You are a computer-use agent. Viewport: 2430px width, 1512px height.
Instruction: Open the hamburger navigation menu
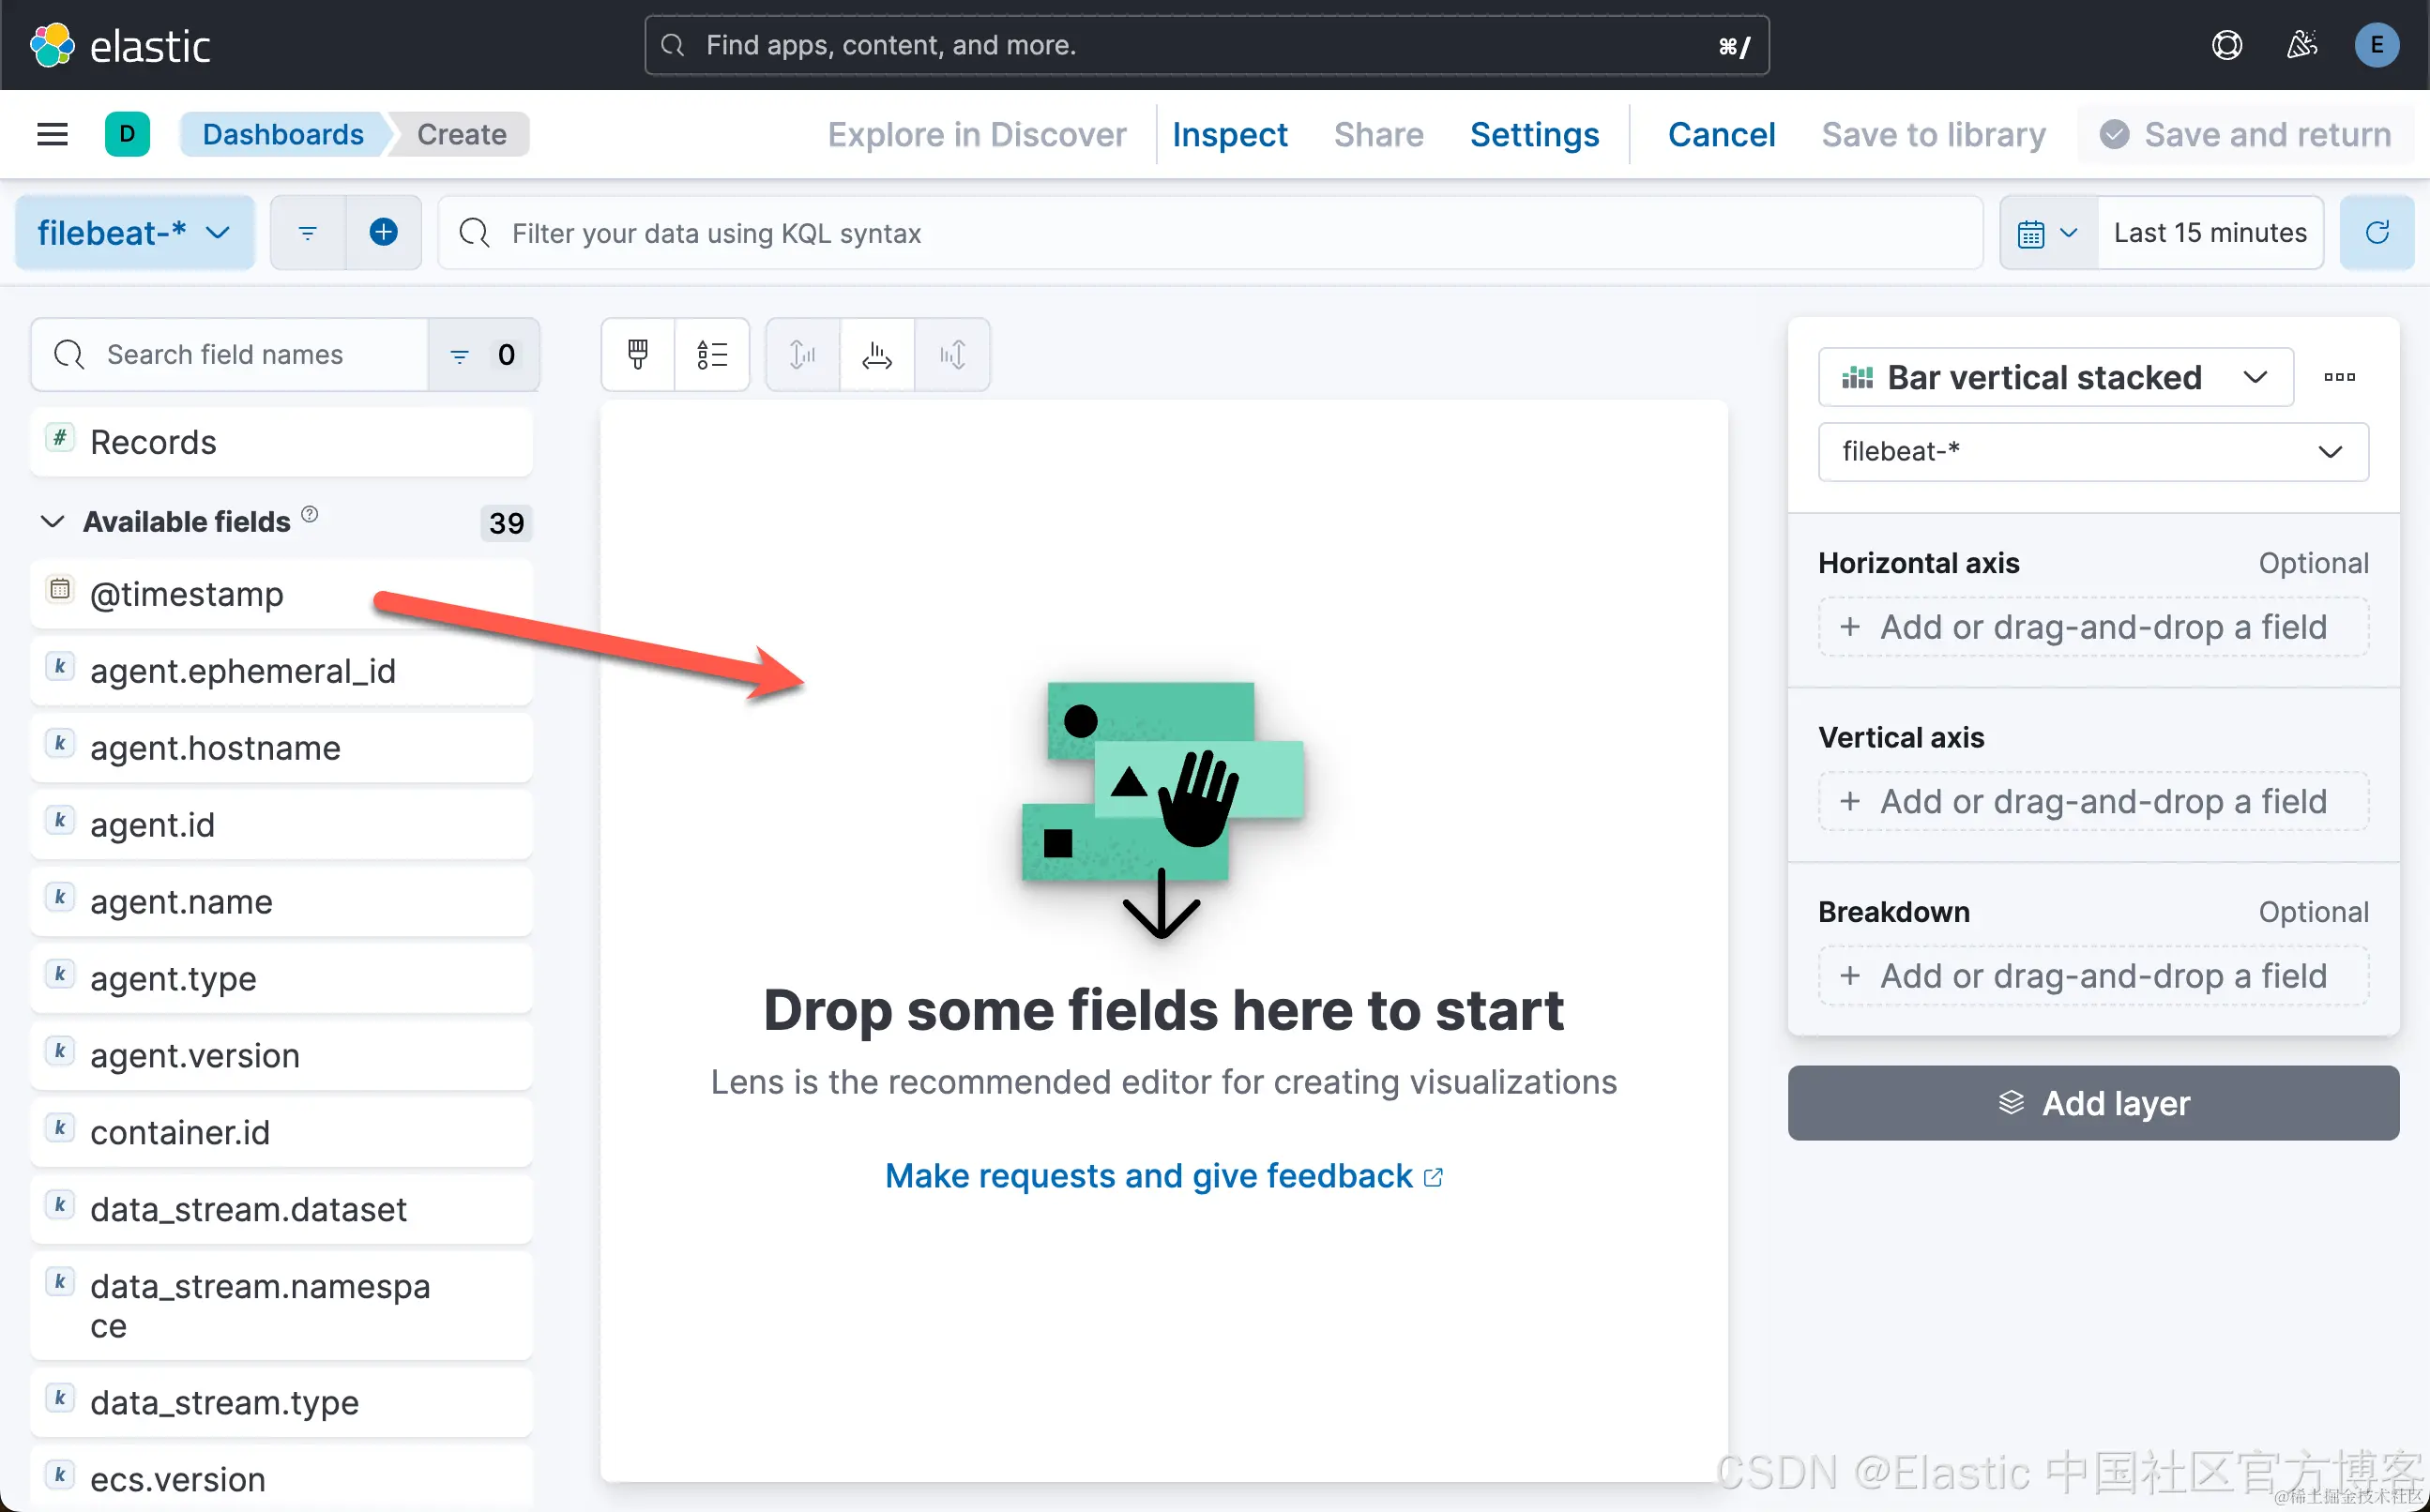point(52,134)
